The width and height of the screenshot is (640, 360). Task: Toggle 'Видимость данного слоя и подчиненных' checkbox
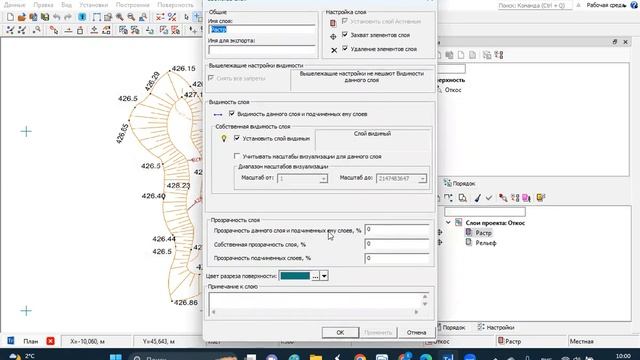(x=232, y=113)
